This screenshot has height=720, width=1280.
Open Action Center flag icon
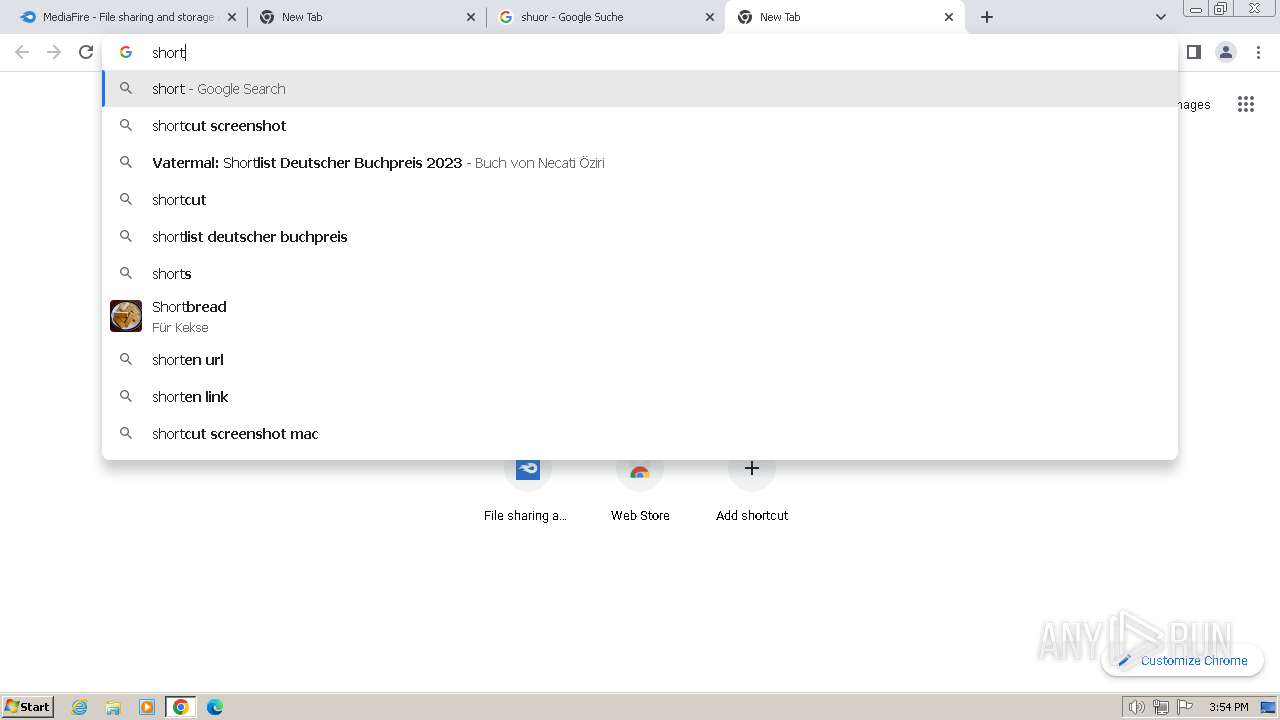[x=1185, y=707]
